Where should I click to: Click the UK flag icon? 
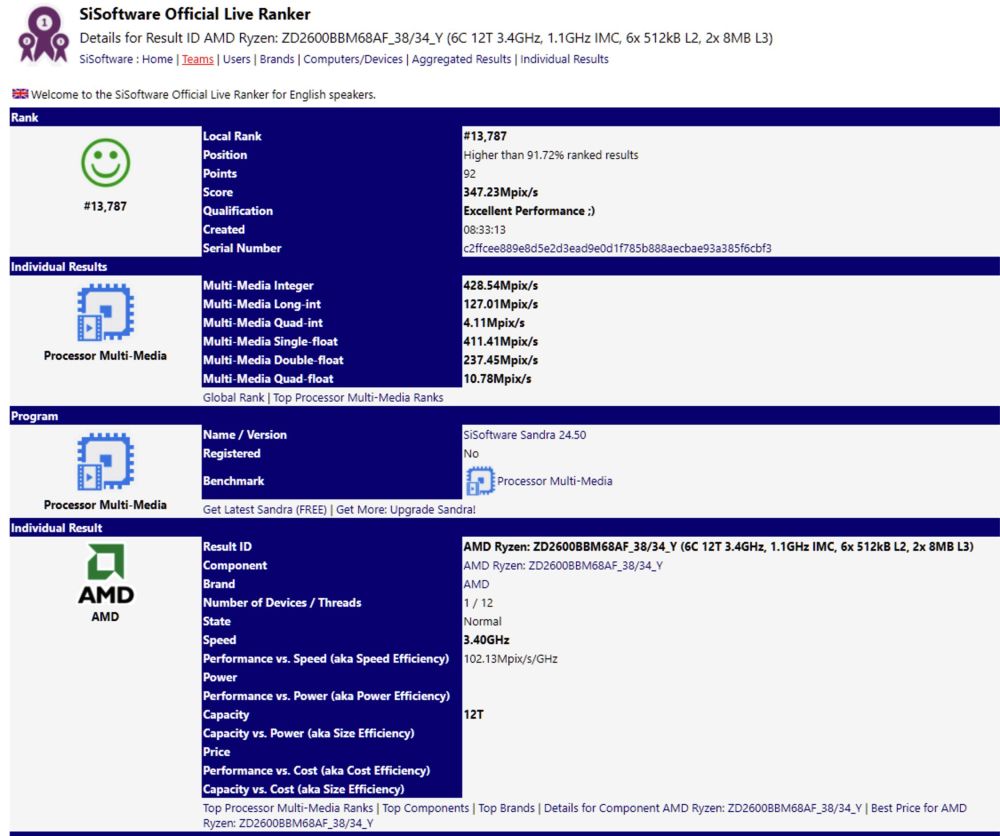pos(20,94)
